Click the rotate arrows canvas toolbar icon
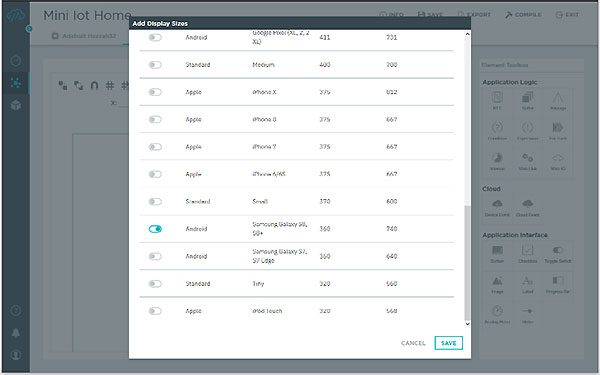Screen dimensions: 600x375 (78, 85)
